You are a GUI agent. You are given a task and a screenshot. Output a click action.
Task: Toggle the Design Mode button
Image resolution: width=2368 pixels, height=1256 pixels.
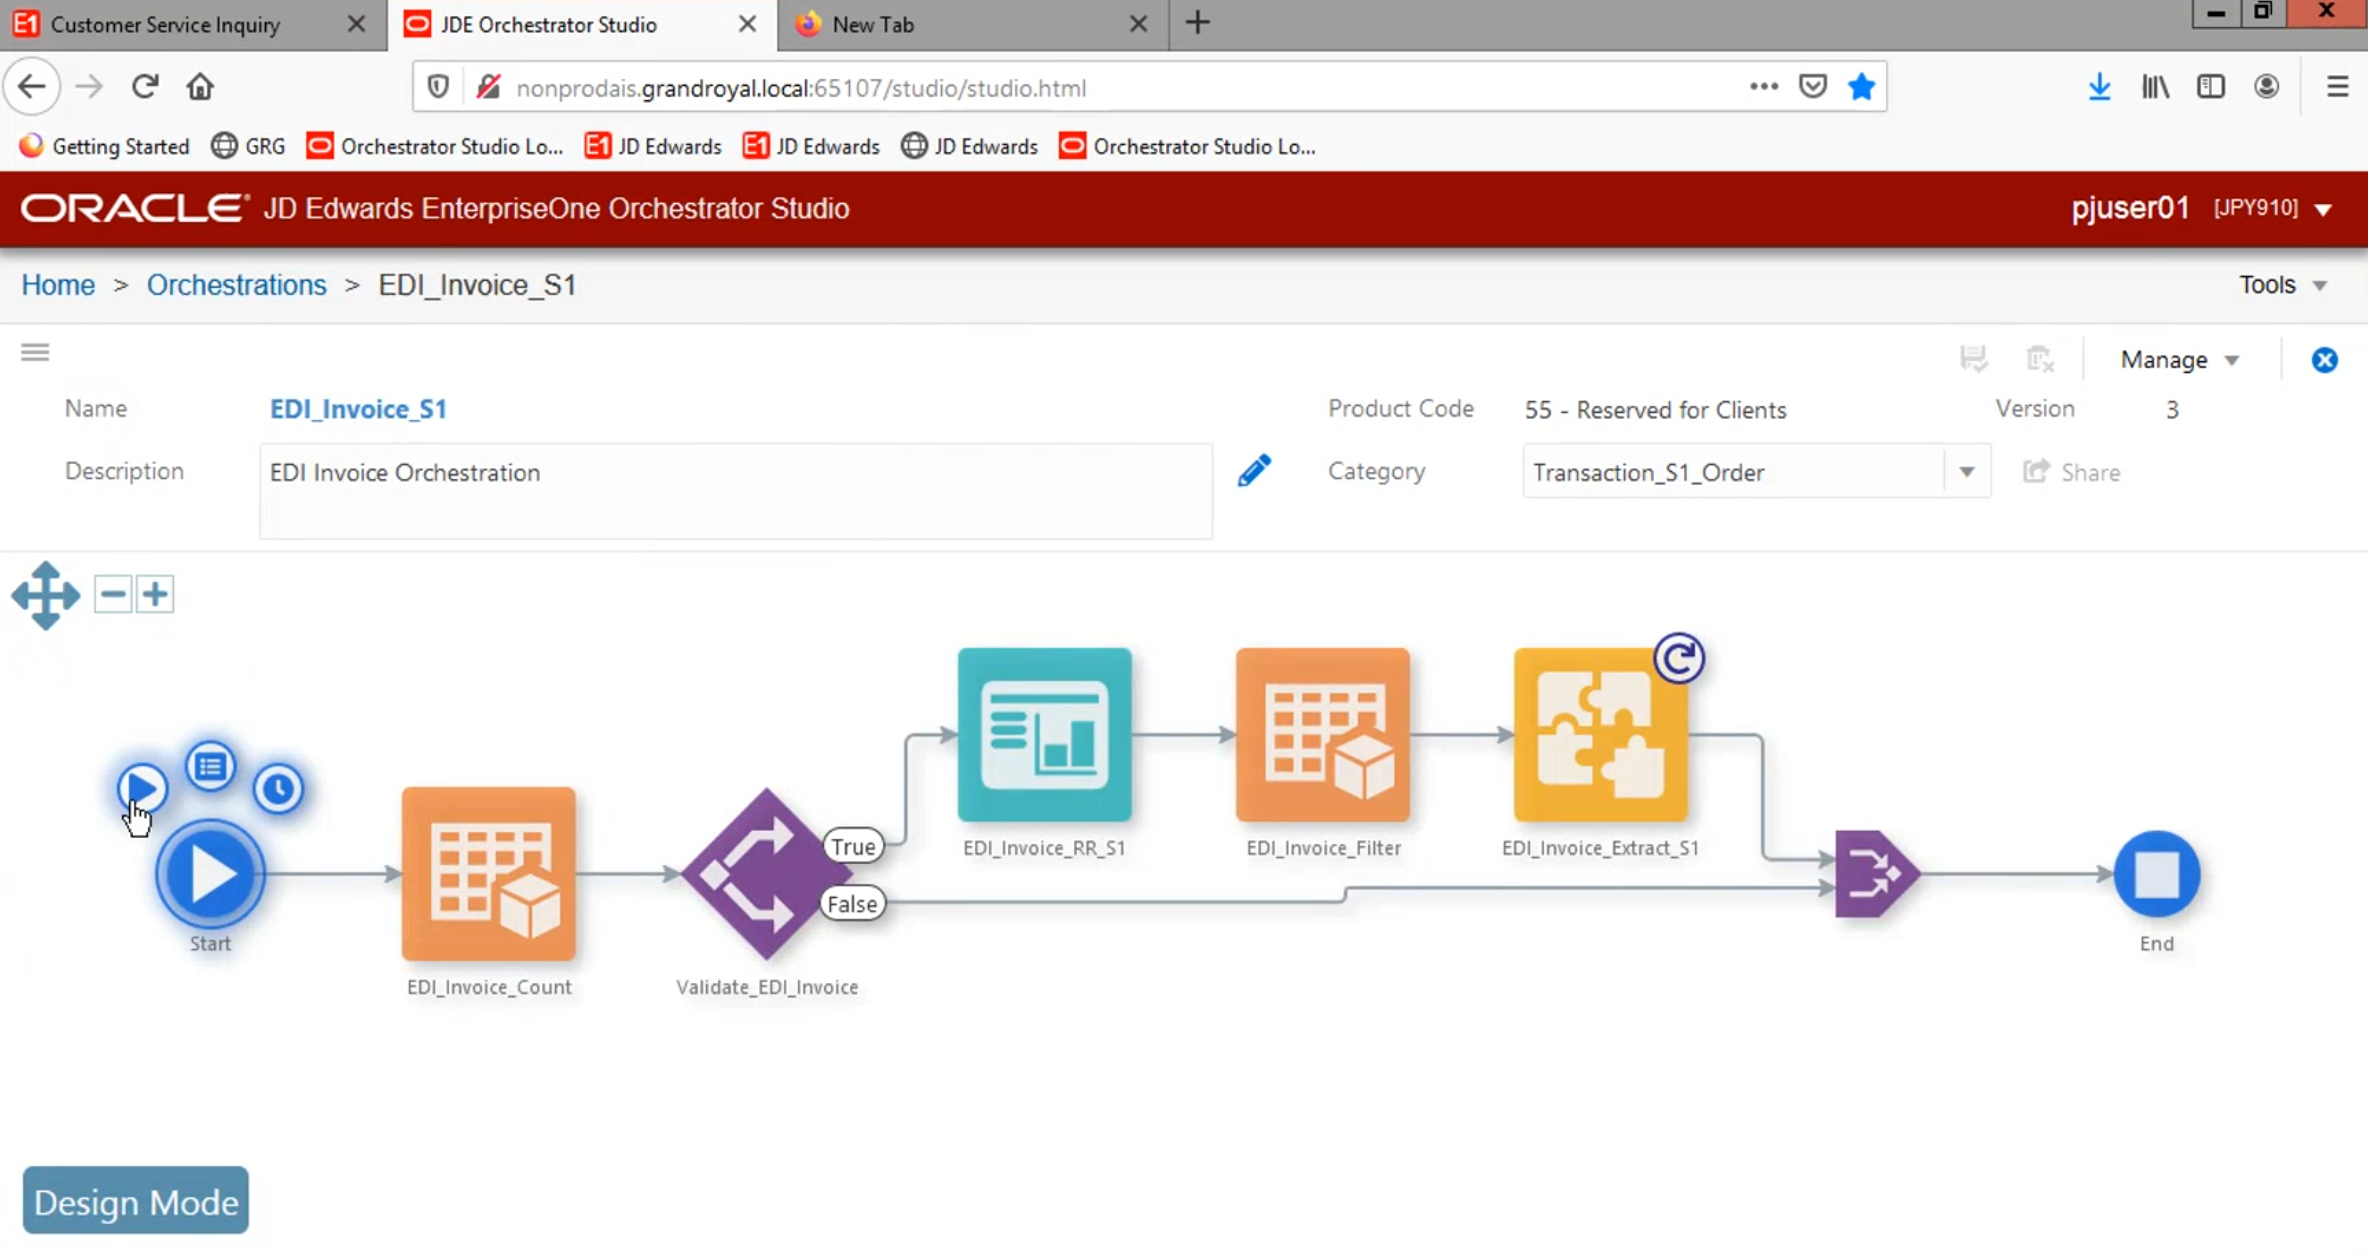tap(136, 1201)
